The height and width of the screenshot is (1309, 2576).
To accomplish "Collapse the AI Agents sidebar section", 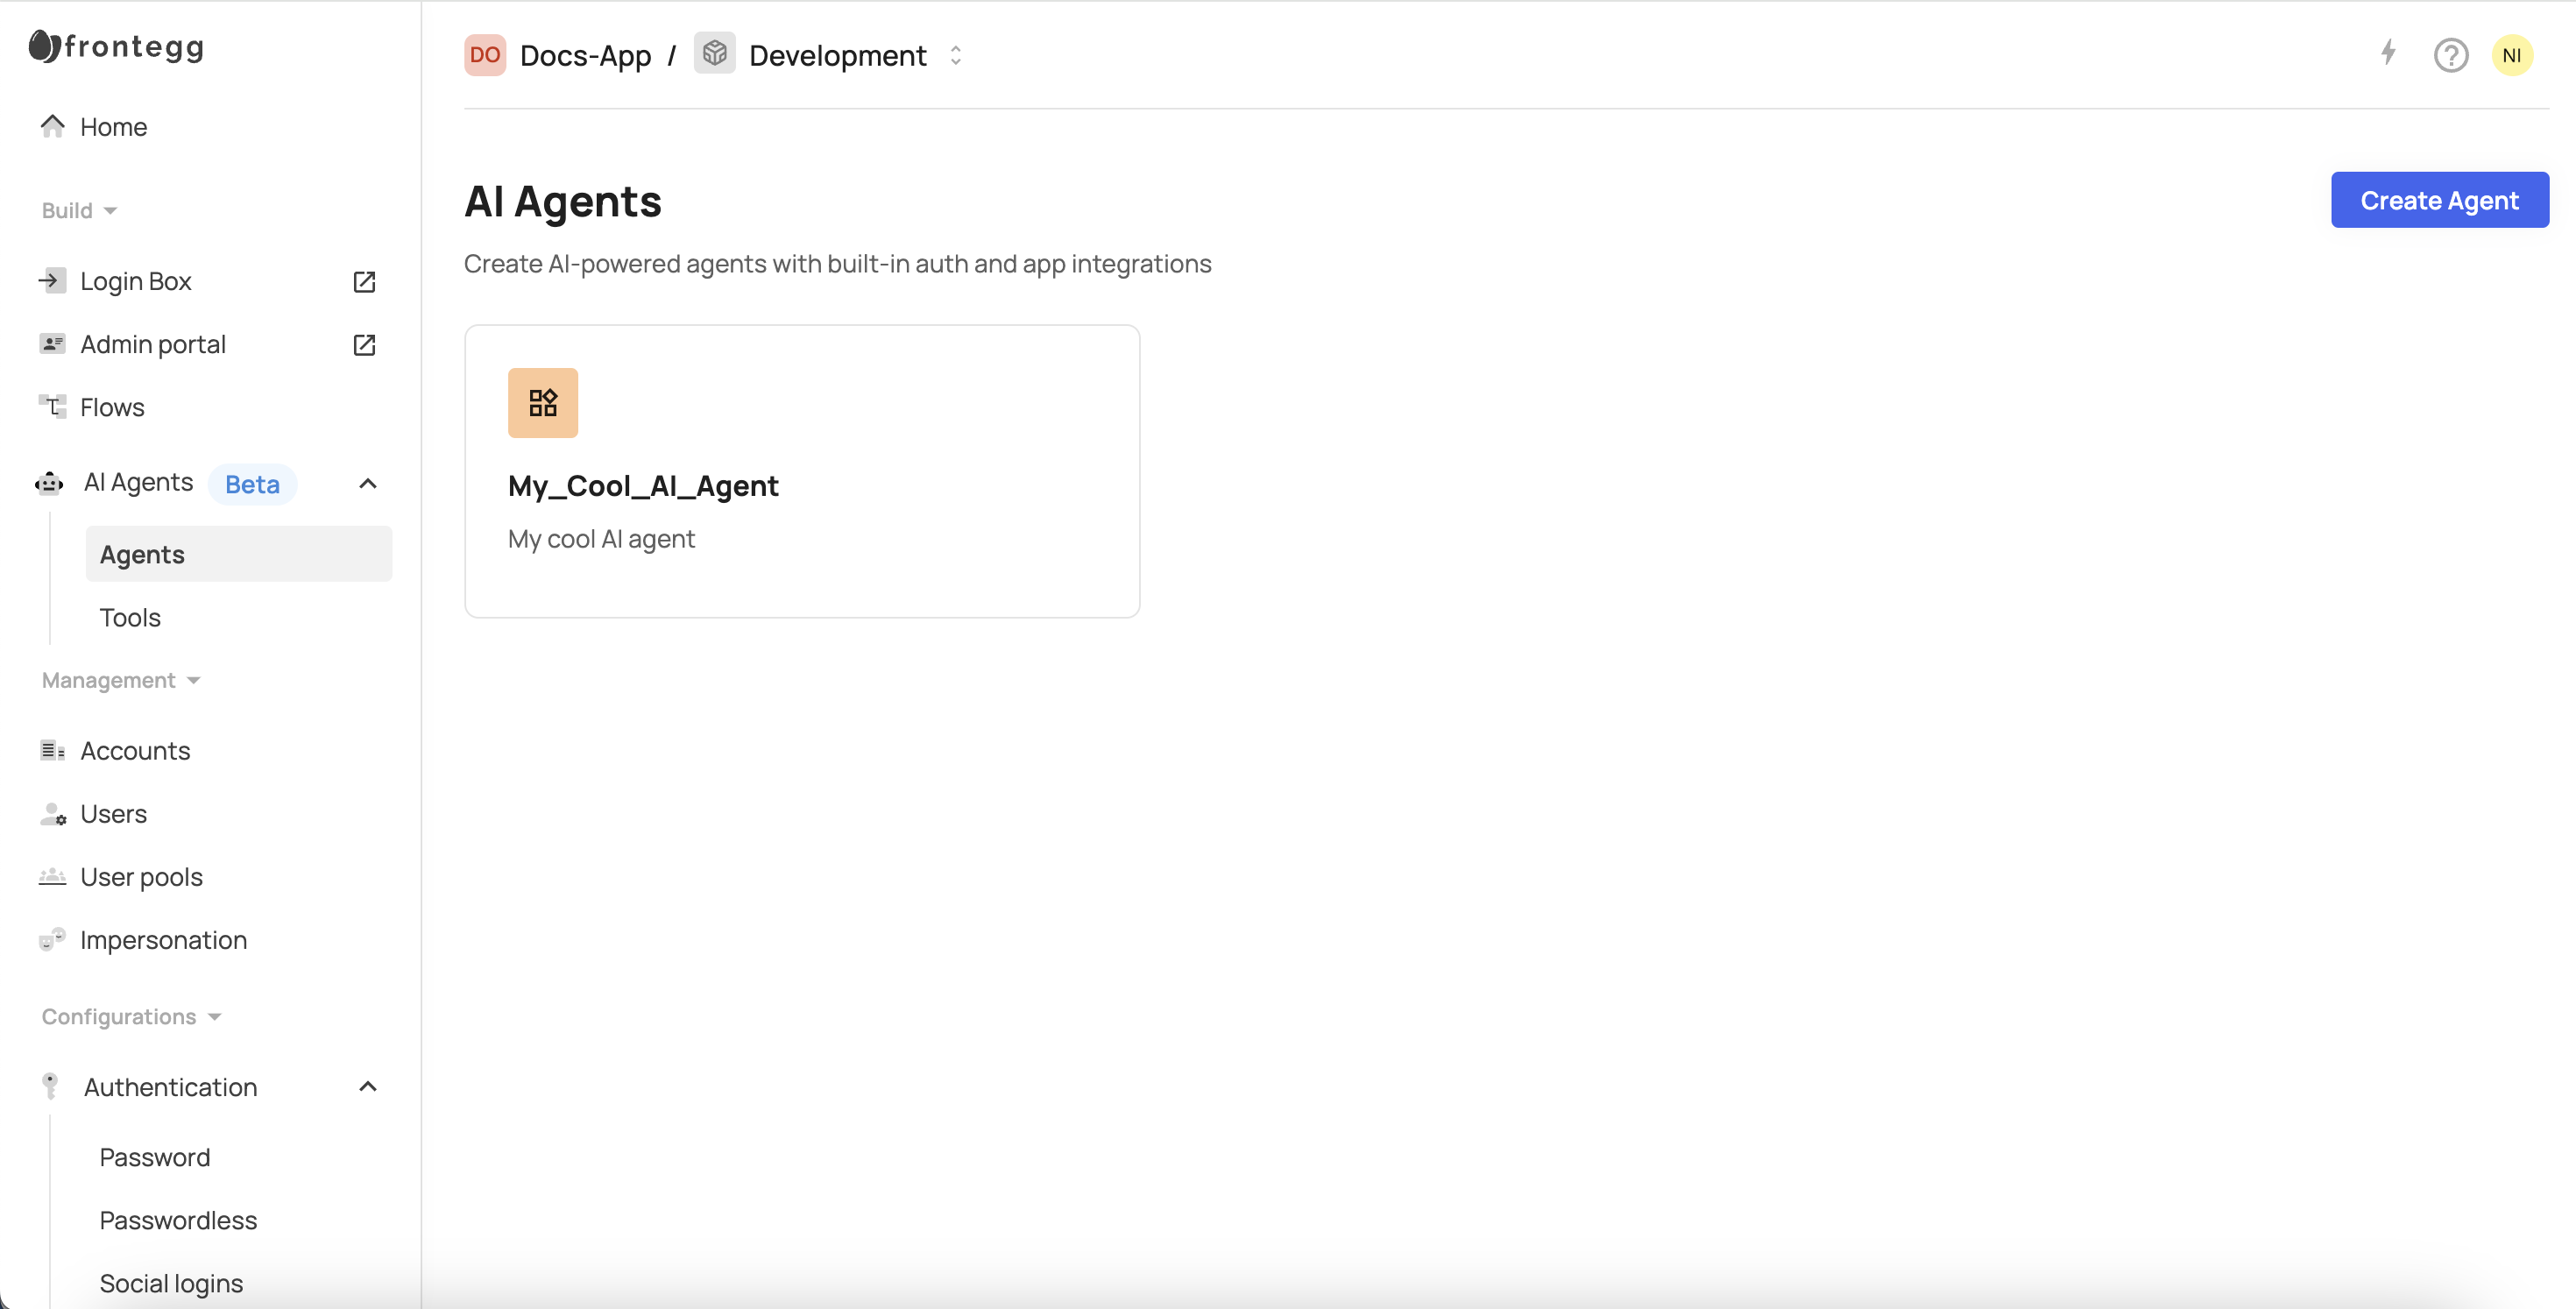I will tap(368, 484).
